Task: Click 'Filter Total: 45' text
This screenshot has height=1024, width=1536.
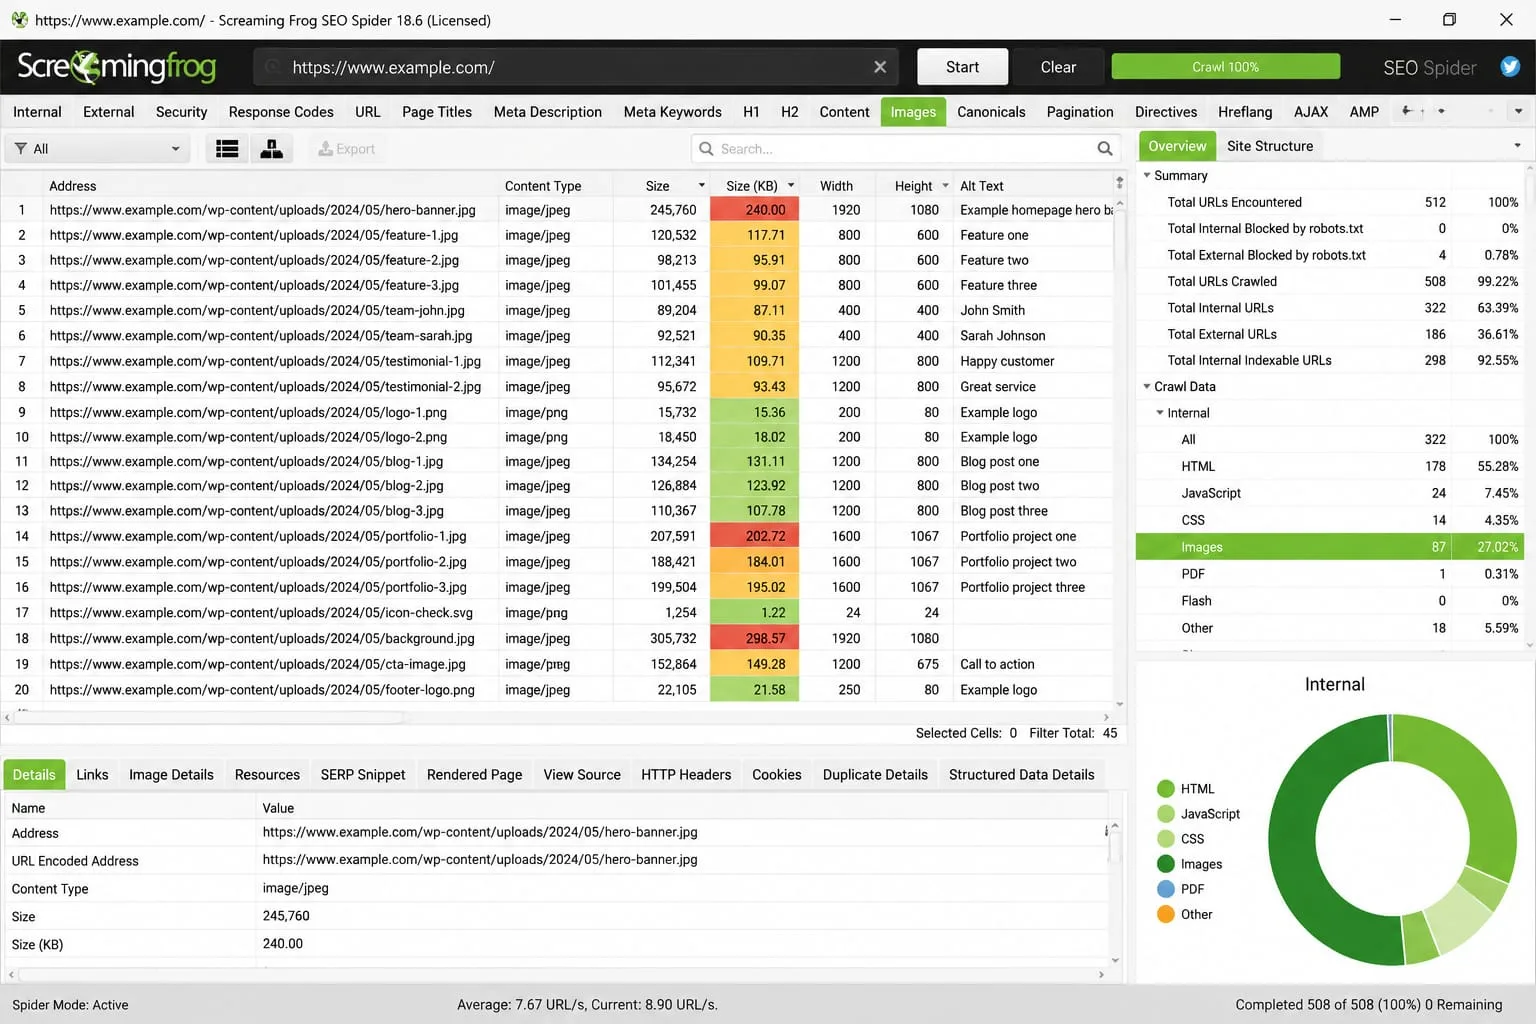Action: [1073, 733]
